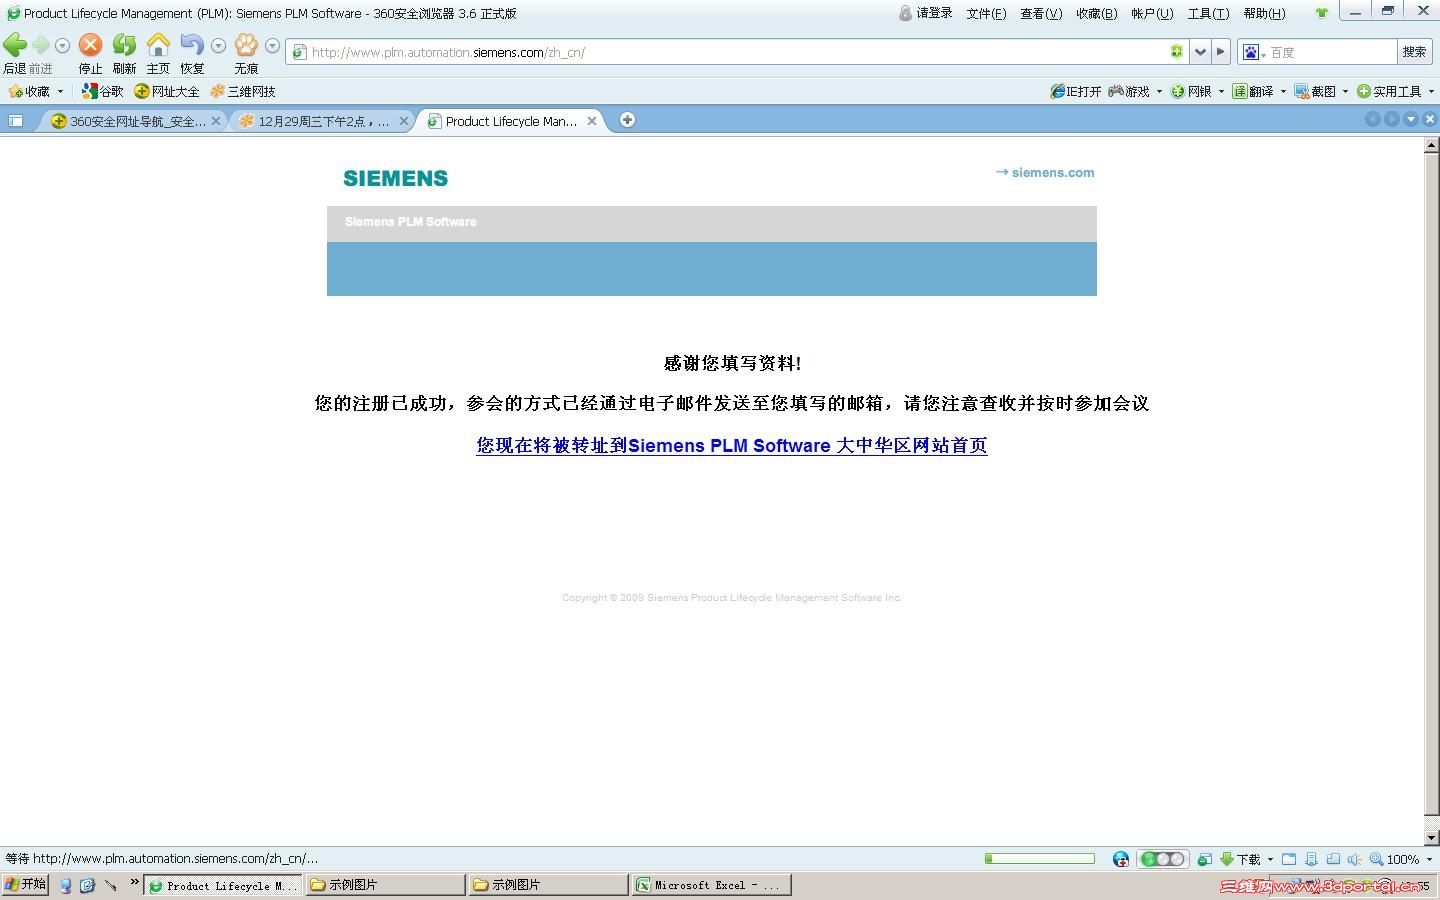
Task: Click the page loading progress bar
Action: coord(1040,859)
